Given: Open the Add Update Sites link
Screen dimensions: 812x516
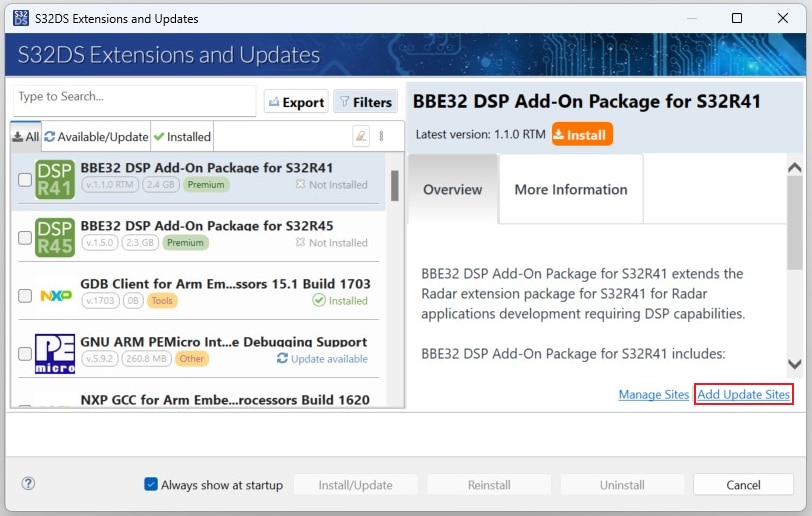Looking at the screenshot, I should tap(743, 395).
